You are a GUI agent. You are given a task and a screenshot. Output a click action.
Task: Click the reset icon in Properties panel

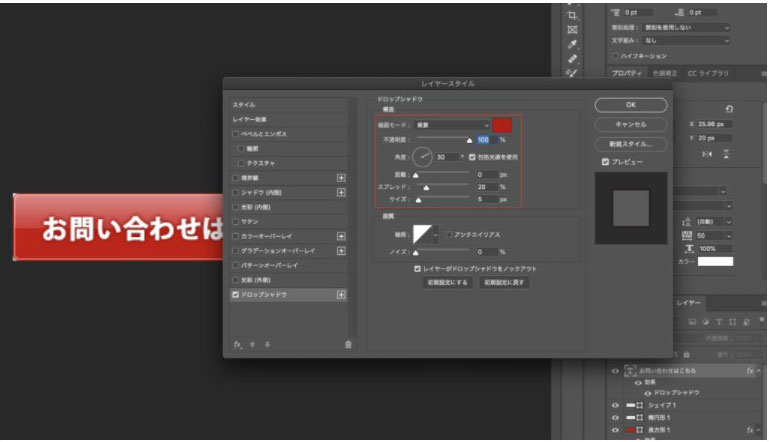pos(729,109)
